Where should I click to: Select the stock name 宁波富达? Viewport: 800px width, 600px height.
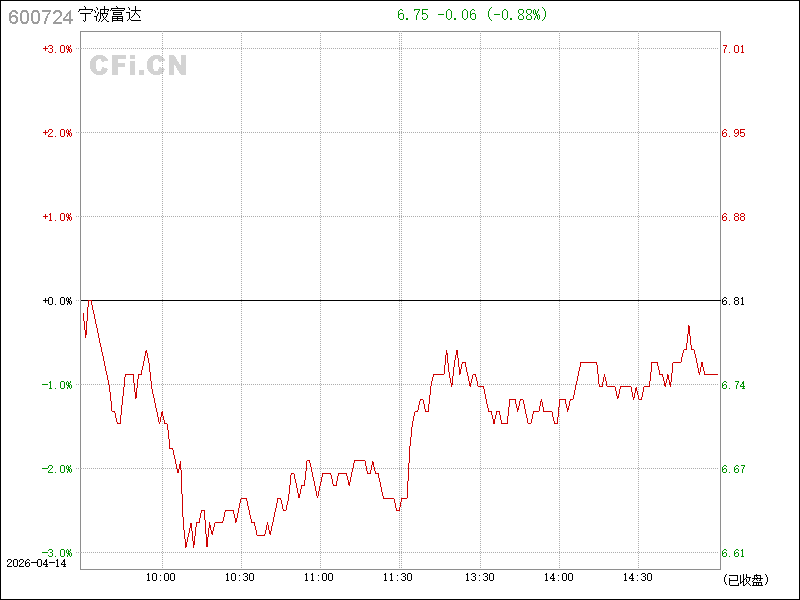click(110, 17)
